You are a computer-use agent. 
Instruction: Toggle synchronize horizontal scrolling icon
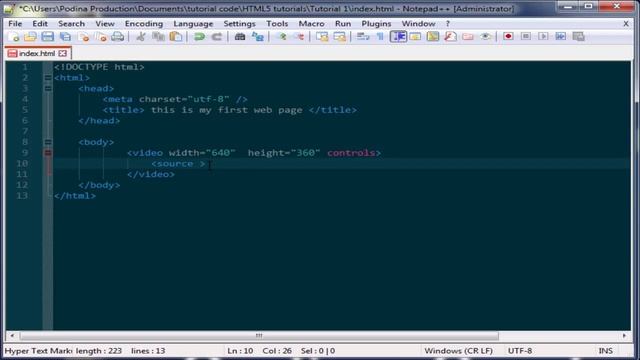pos(340,37)
